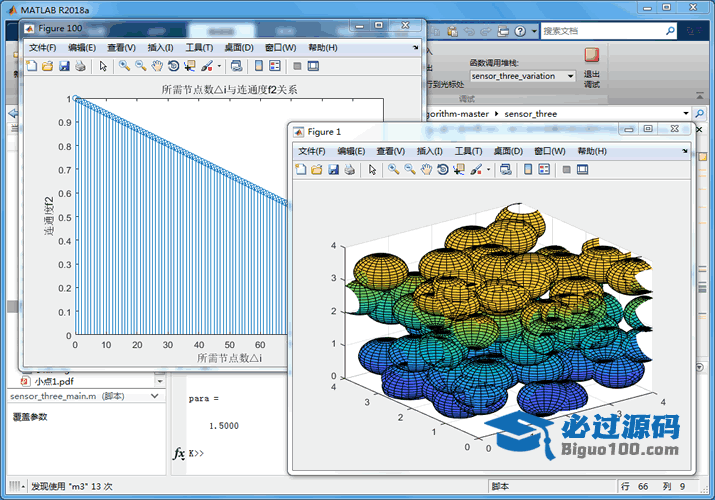
Task: Open 工具(T) menu in Figure 1
Action: pyautogui.click(x=468, y=151)
